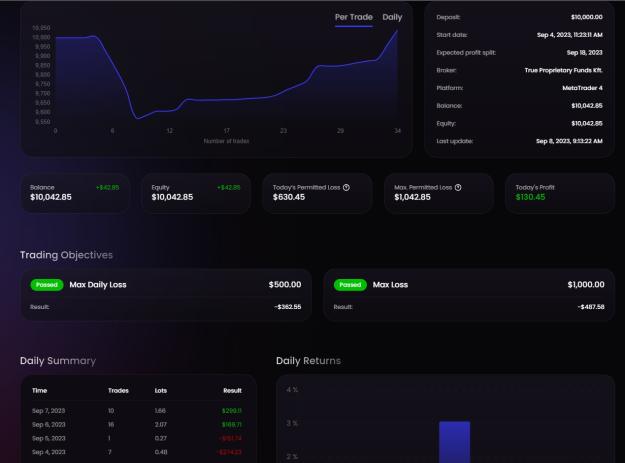Select the Passed badge for Max Loss

[350, 284]
